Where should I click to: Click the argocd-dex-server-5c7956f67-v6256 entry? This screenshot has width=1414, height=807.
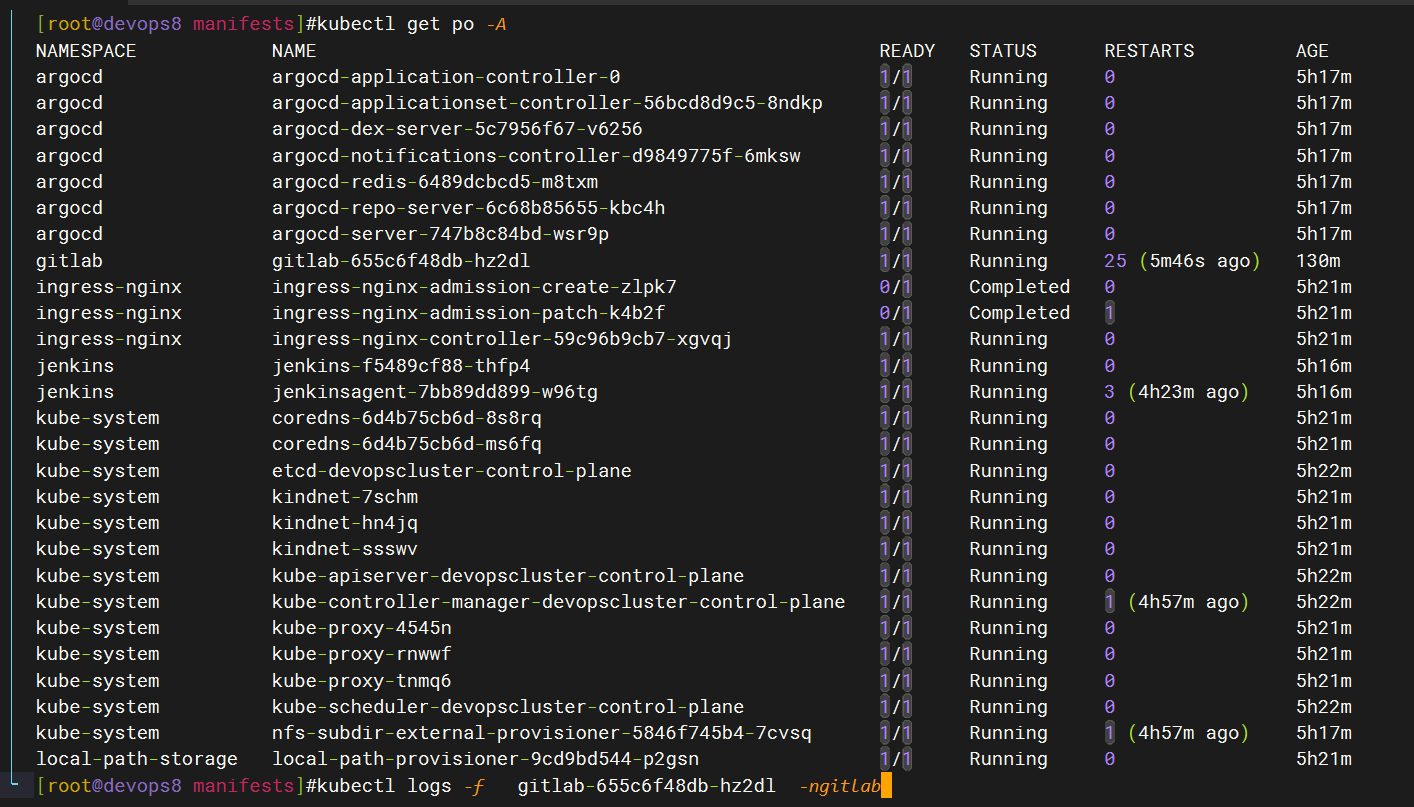(457, 129)
